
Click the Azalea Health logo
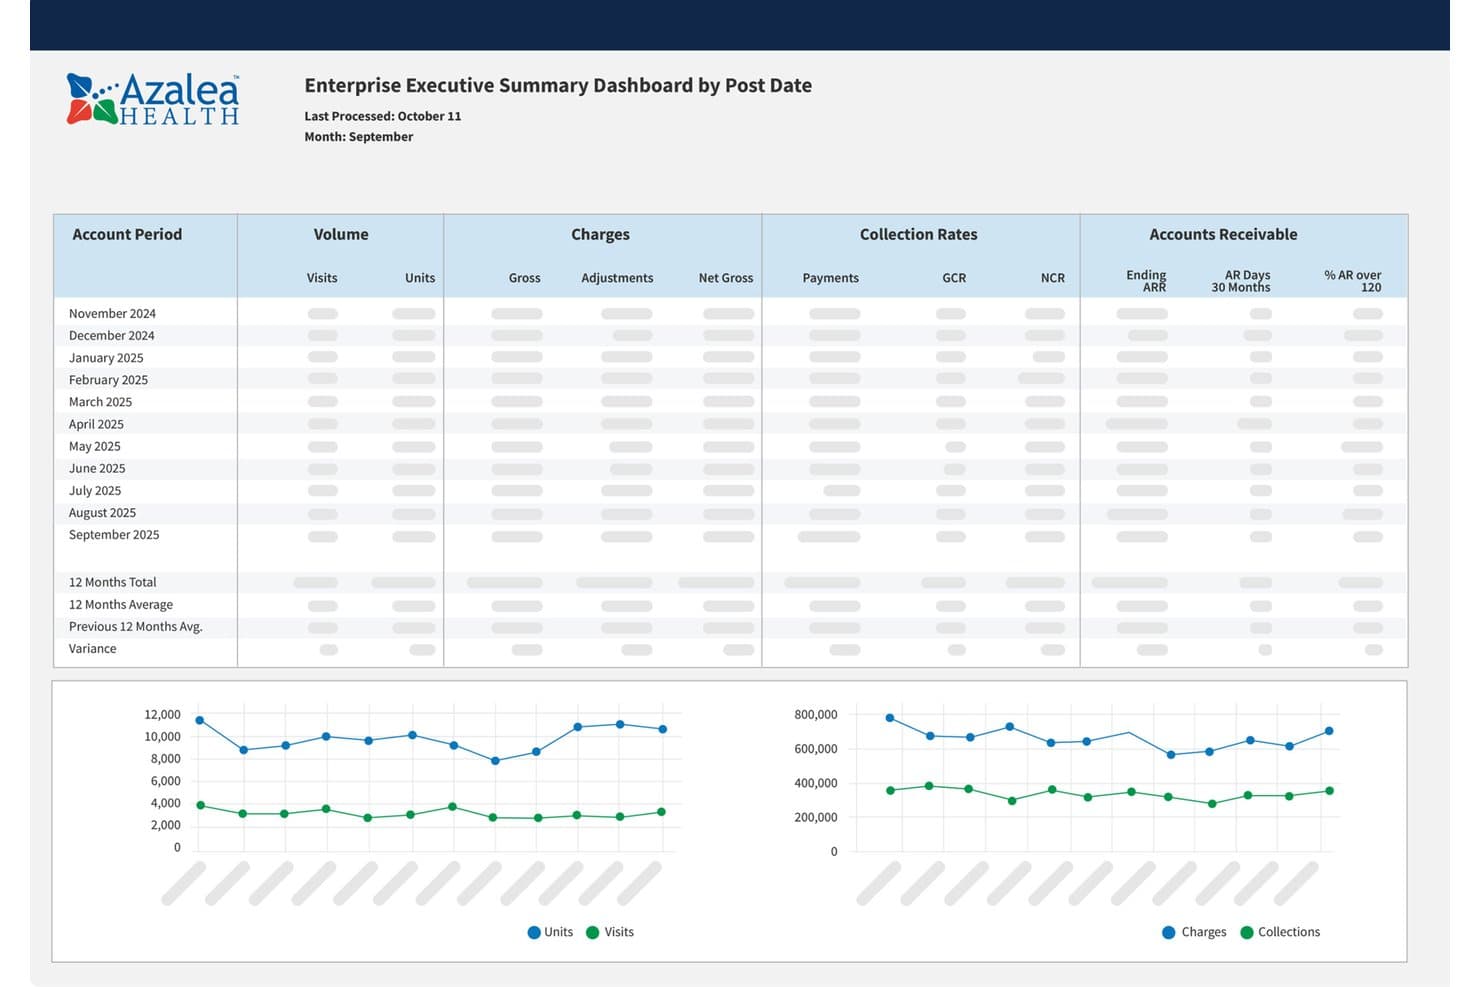tap(153, 99)
